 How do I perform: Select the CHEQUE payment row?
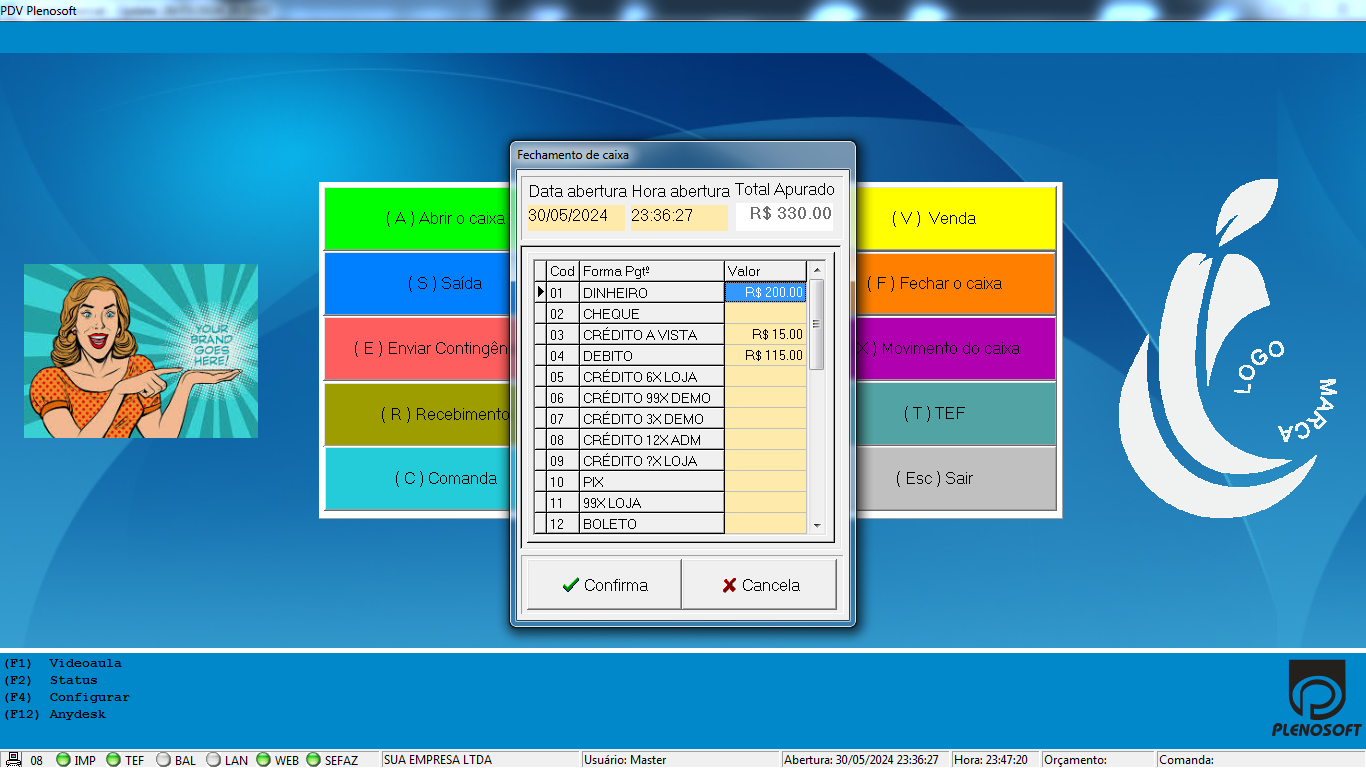(671, 314)
